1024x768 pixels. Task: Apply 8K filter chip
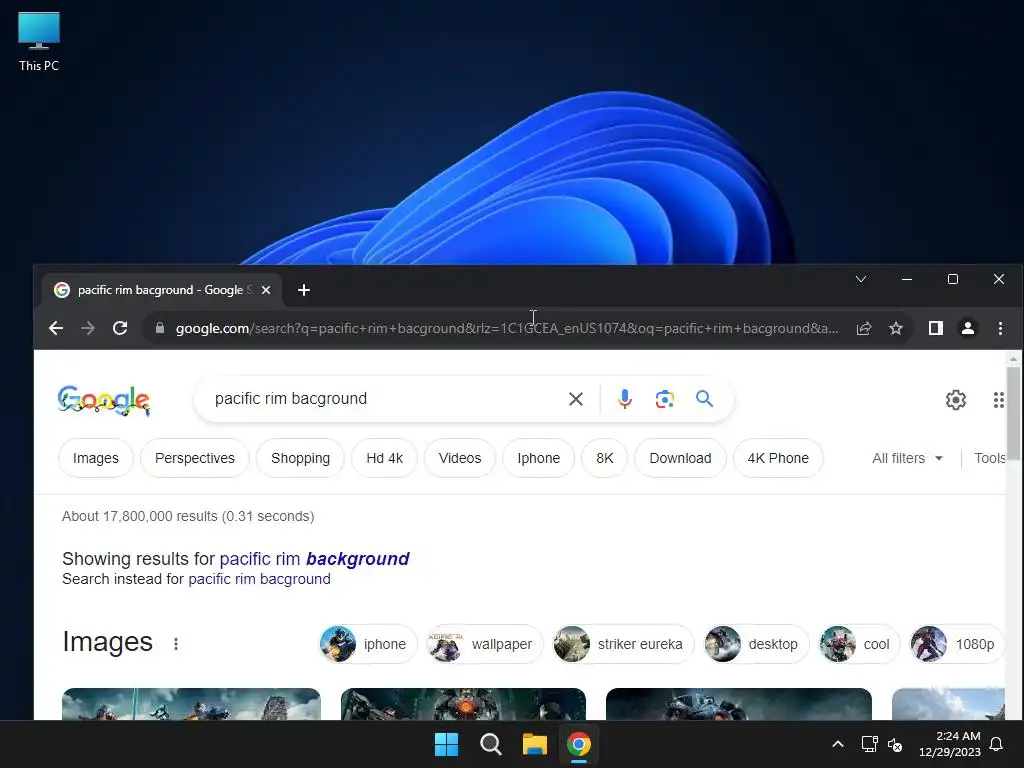(x=605, y=458)
